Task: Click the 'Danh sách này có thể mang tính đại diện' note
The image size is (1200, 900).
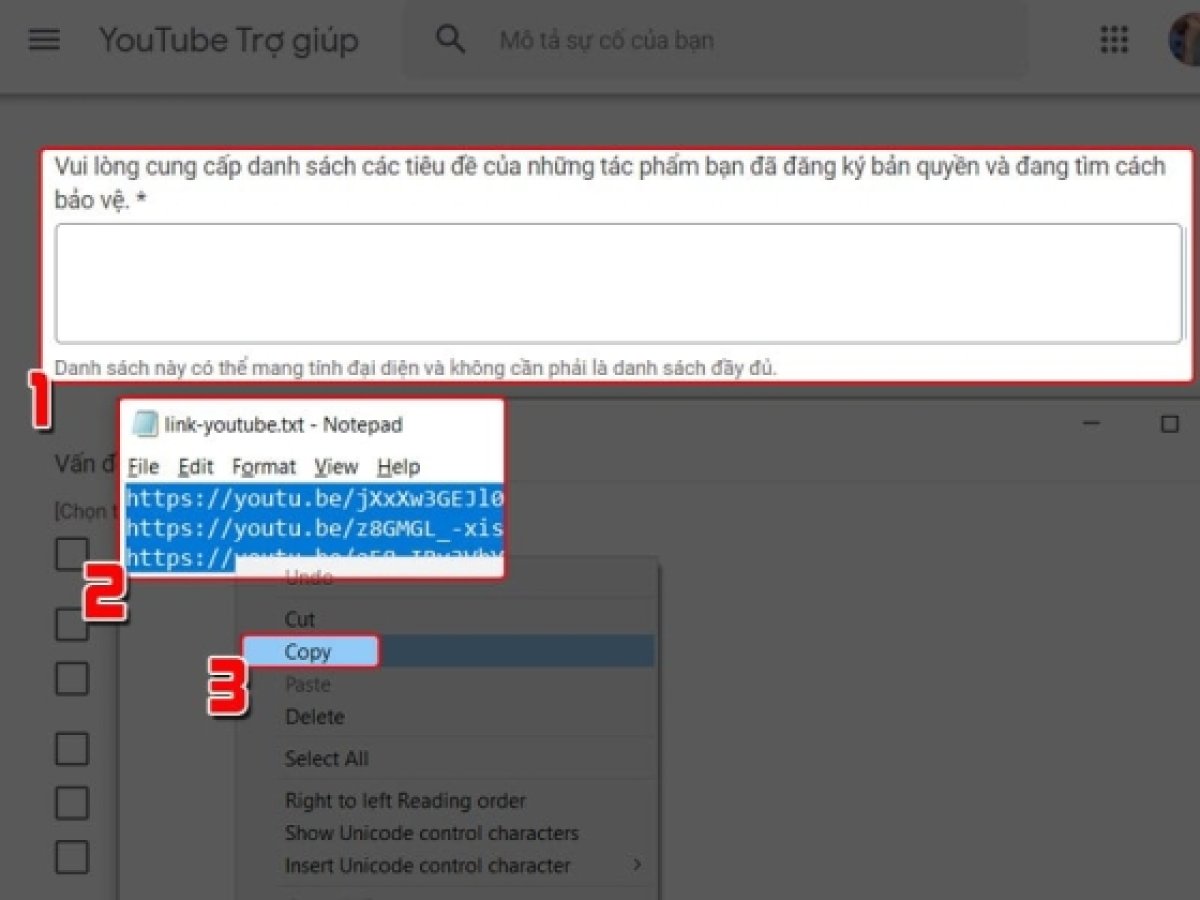Action: [x=416, y=368]
